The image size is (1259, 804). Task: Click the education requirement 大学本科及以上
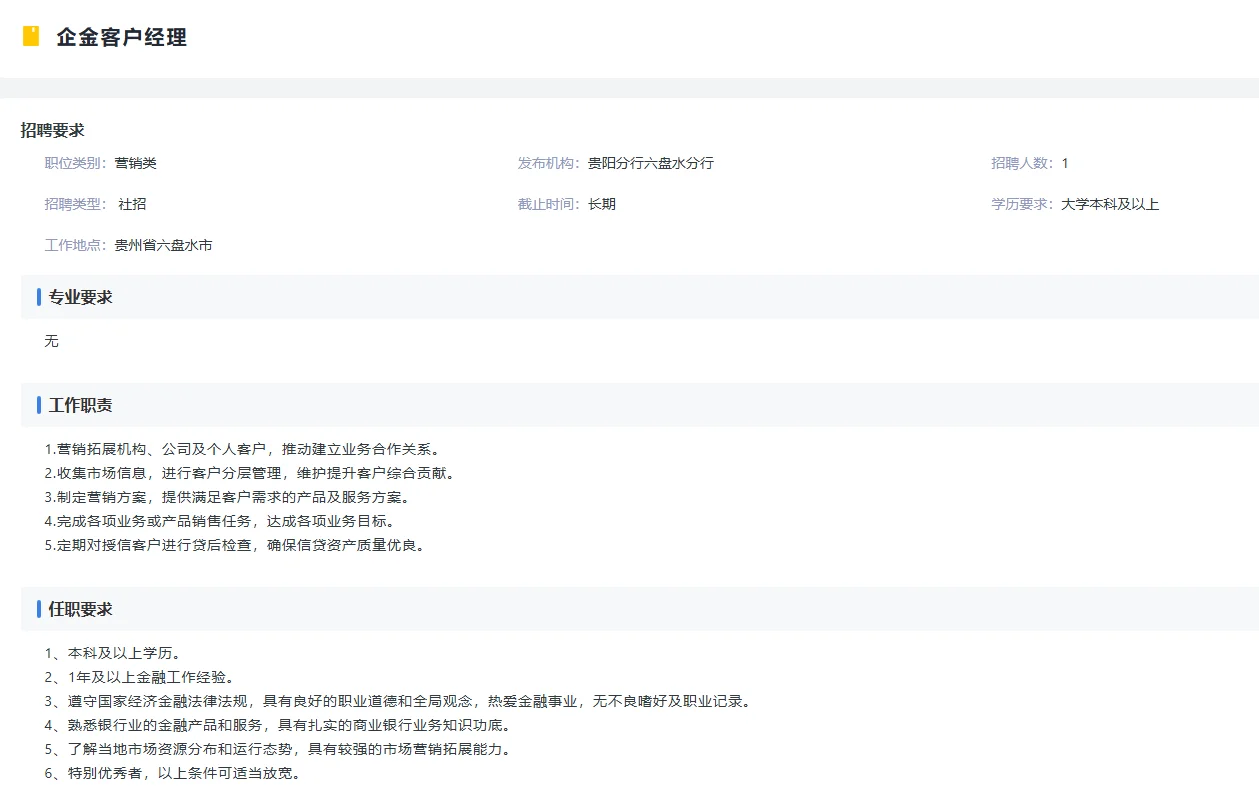point(1114,203)
